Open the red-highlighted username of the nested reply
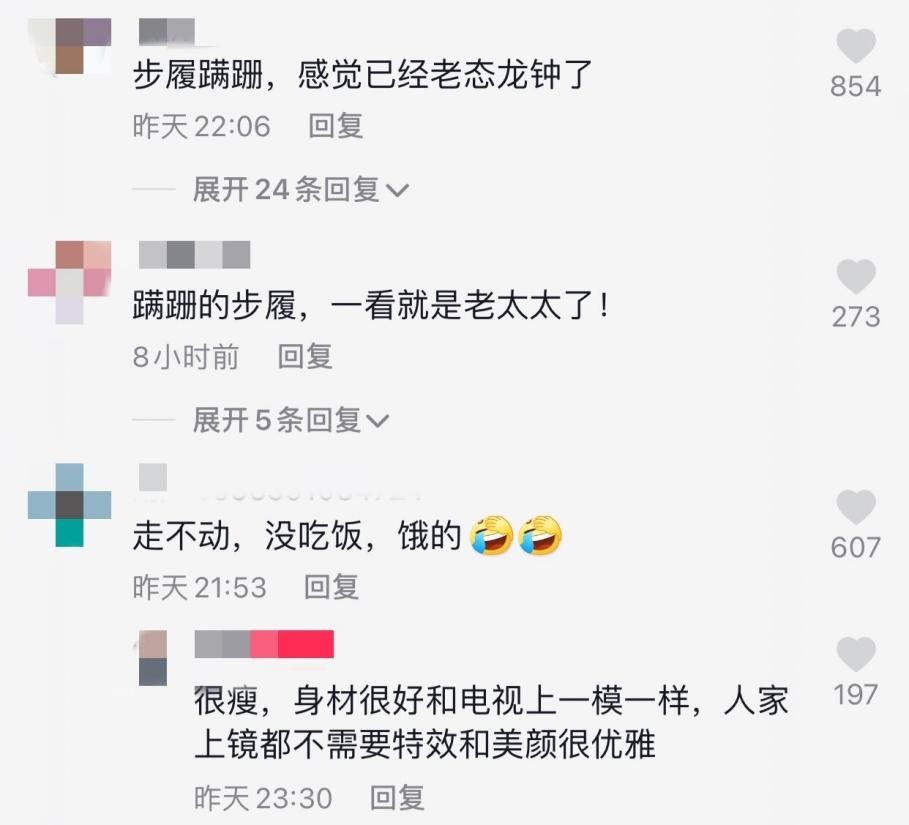The image size is (909, 825). click(264, 644)
